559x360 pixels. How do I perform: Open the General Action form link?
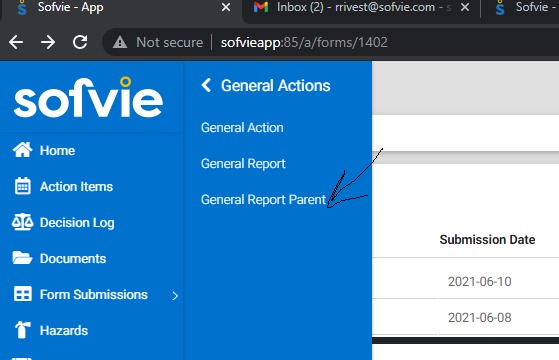tap(242, 128)
